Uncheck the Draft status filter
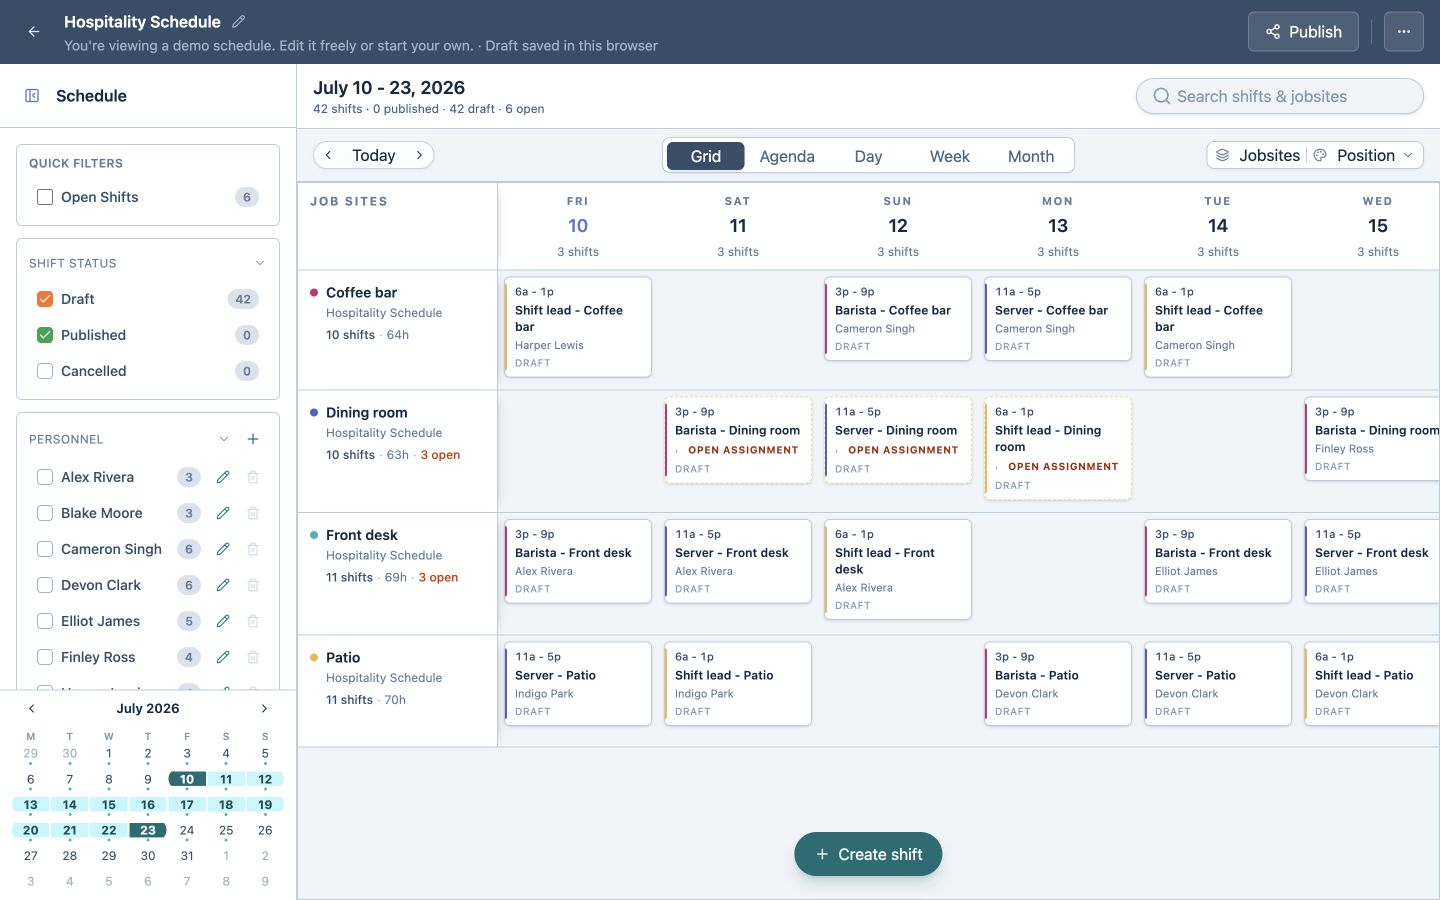 point(45,299)
